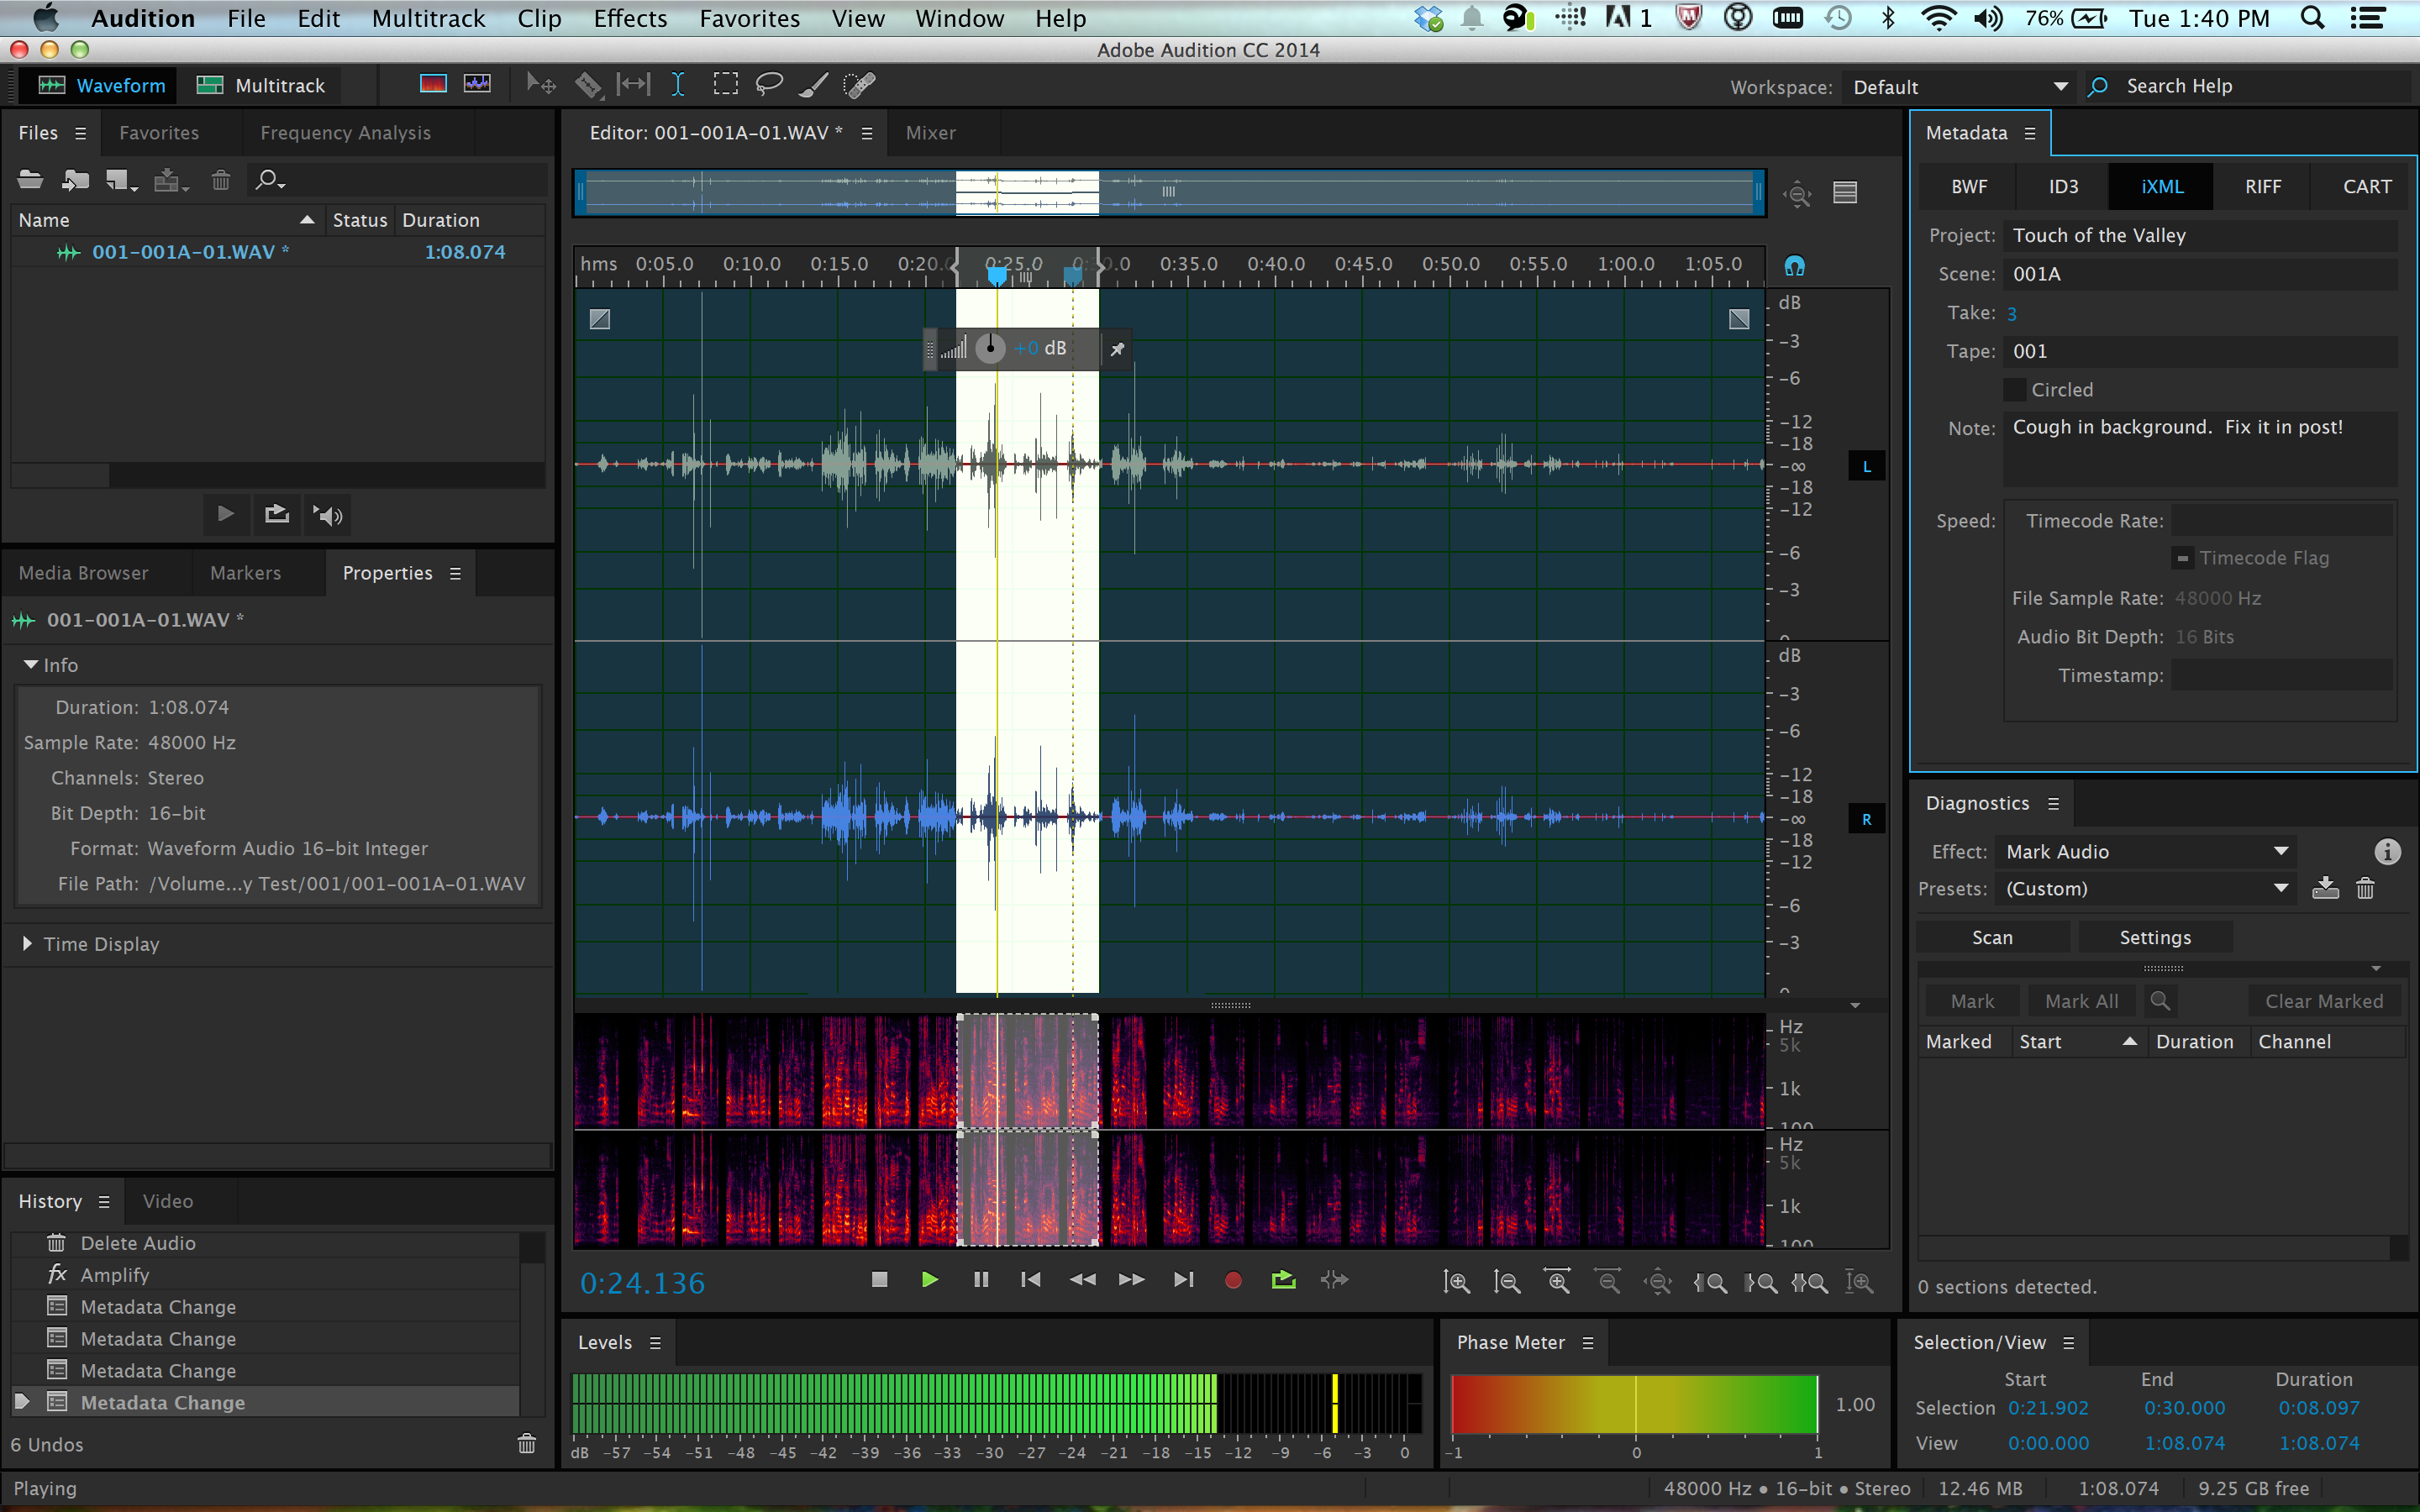Click the Import File icon
This screenshot has width=2420, height=1512.
point(75,180)
